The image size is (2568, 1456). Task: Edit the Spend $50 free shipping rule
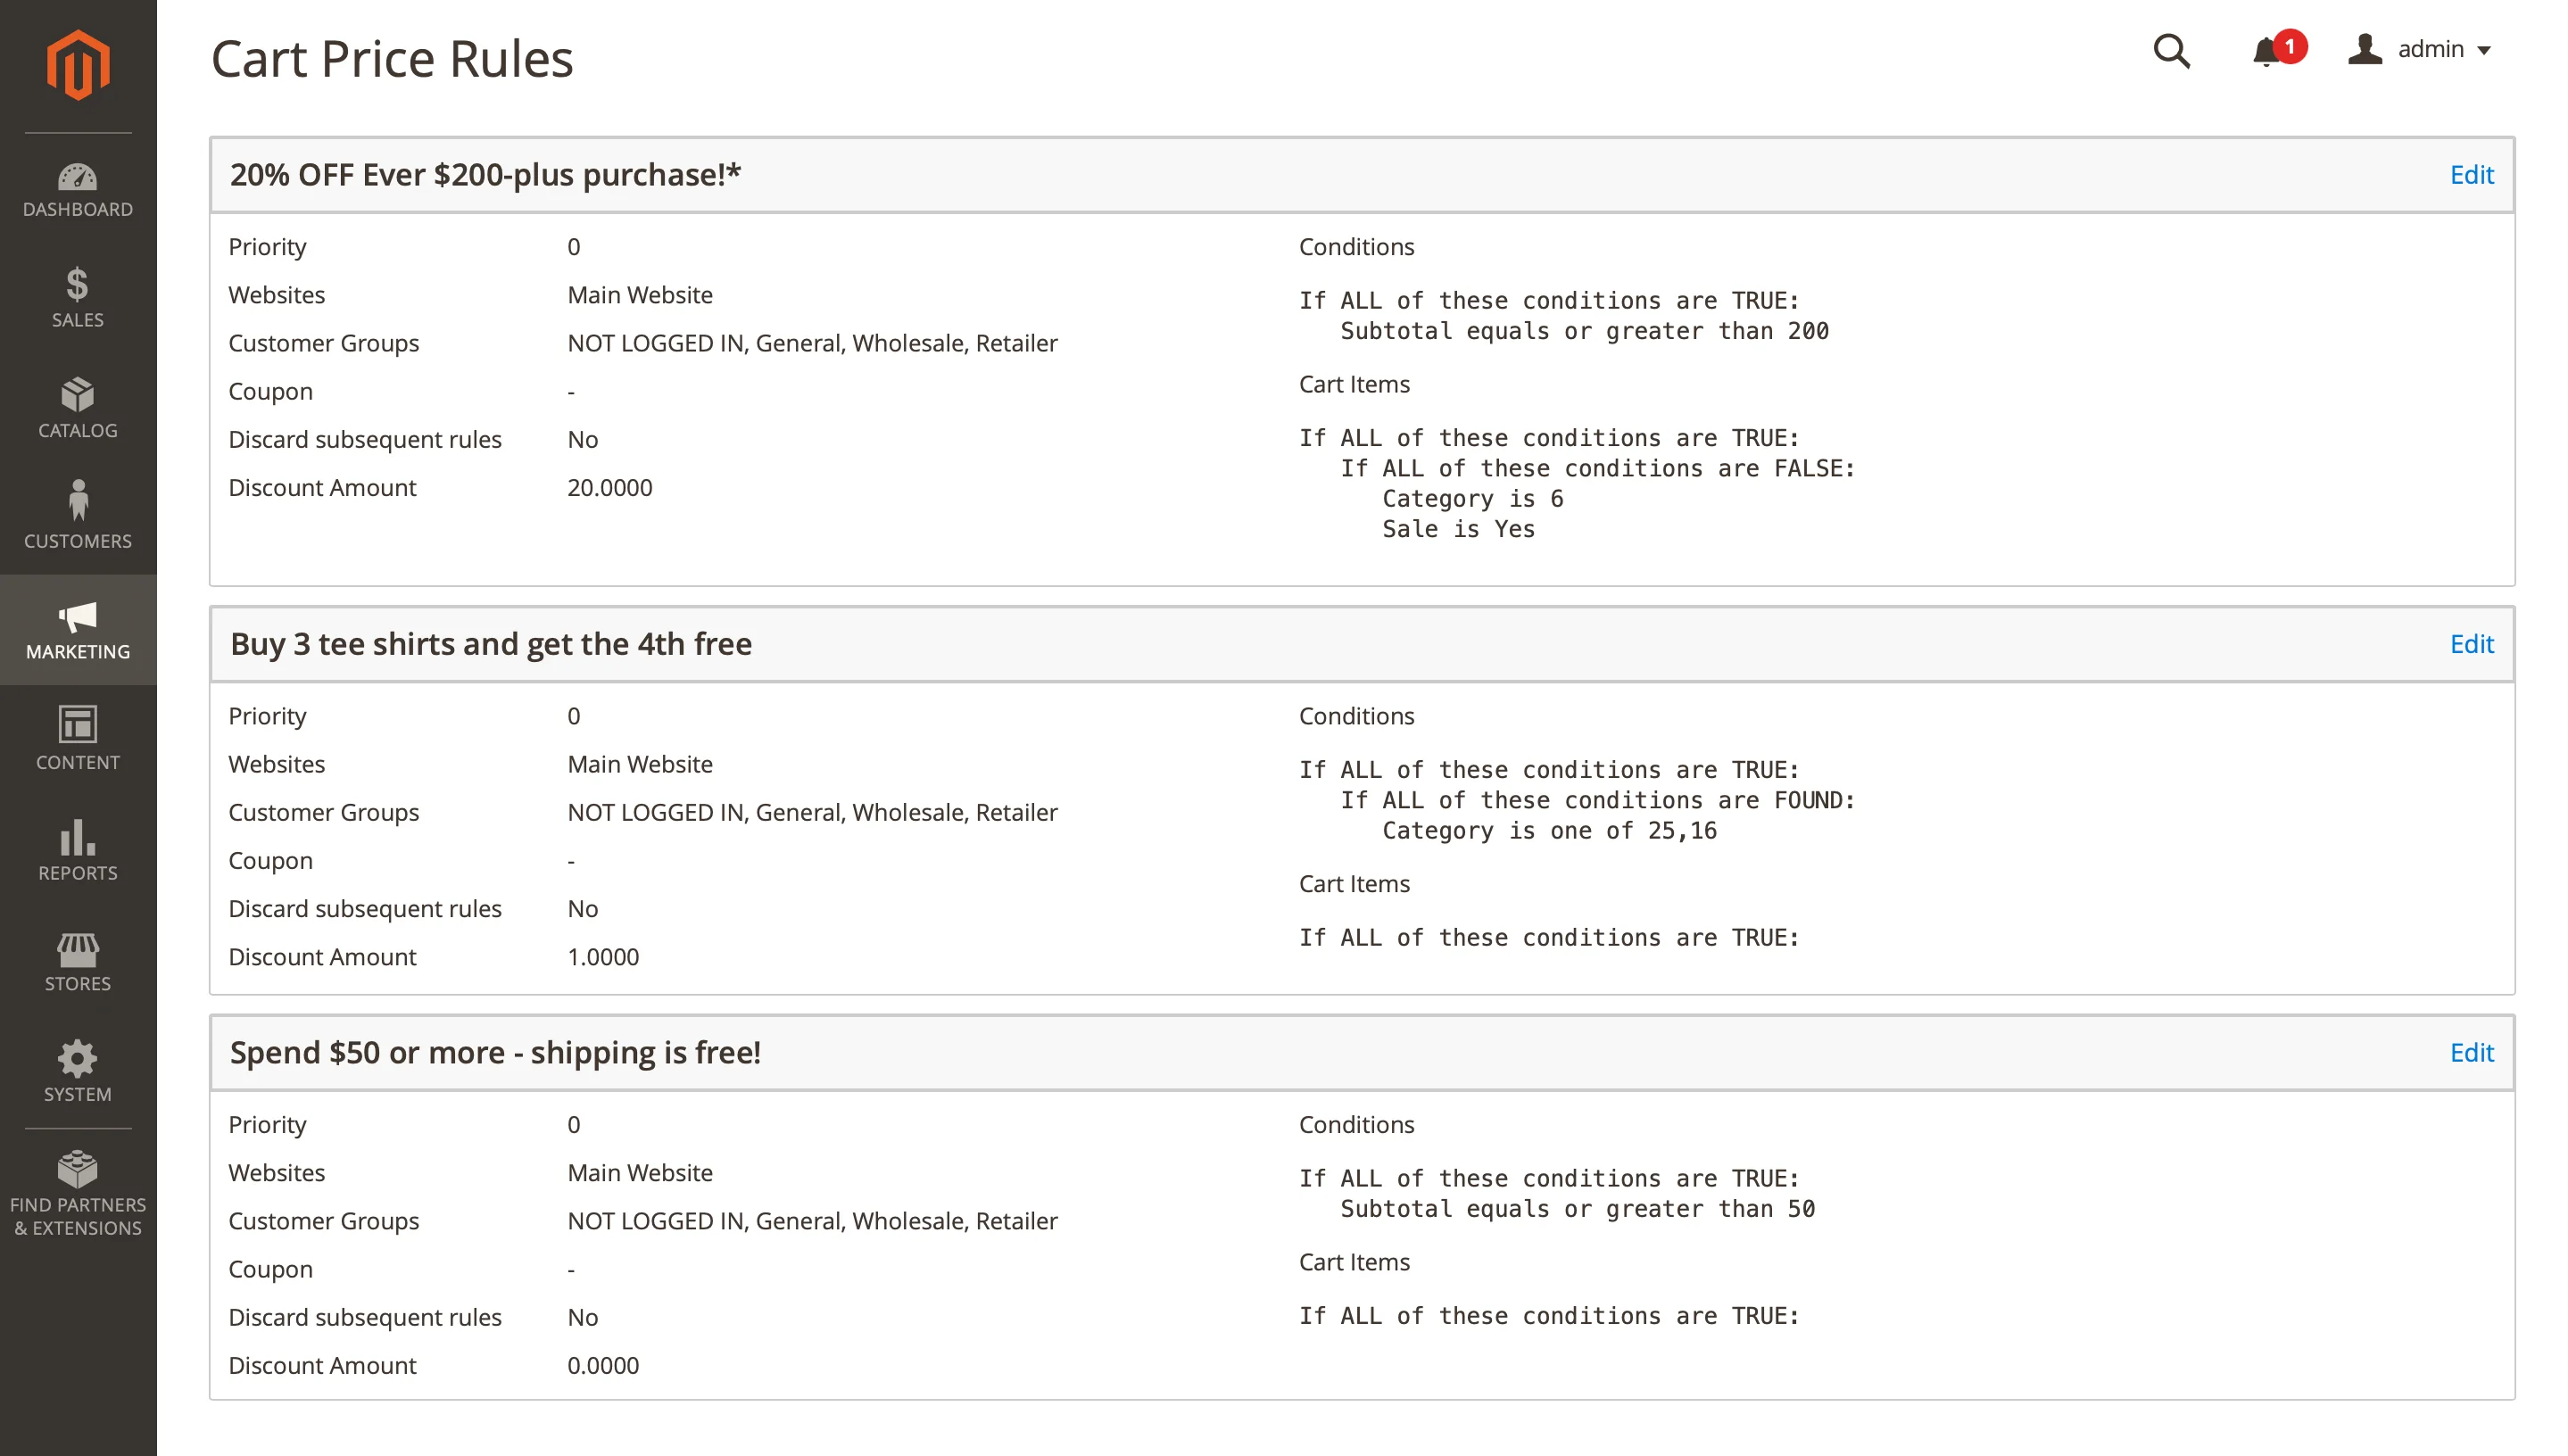pos(2471,1053)
